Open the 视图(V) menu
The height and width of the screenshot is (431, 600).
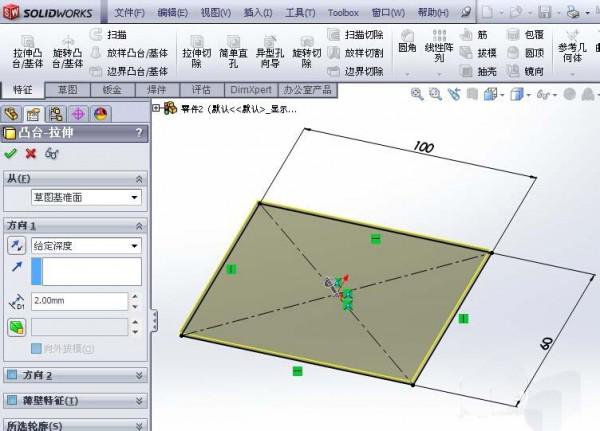tap(216, 13)
